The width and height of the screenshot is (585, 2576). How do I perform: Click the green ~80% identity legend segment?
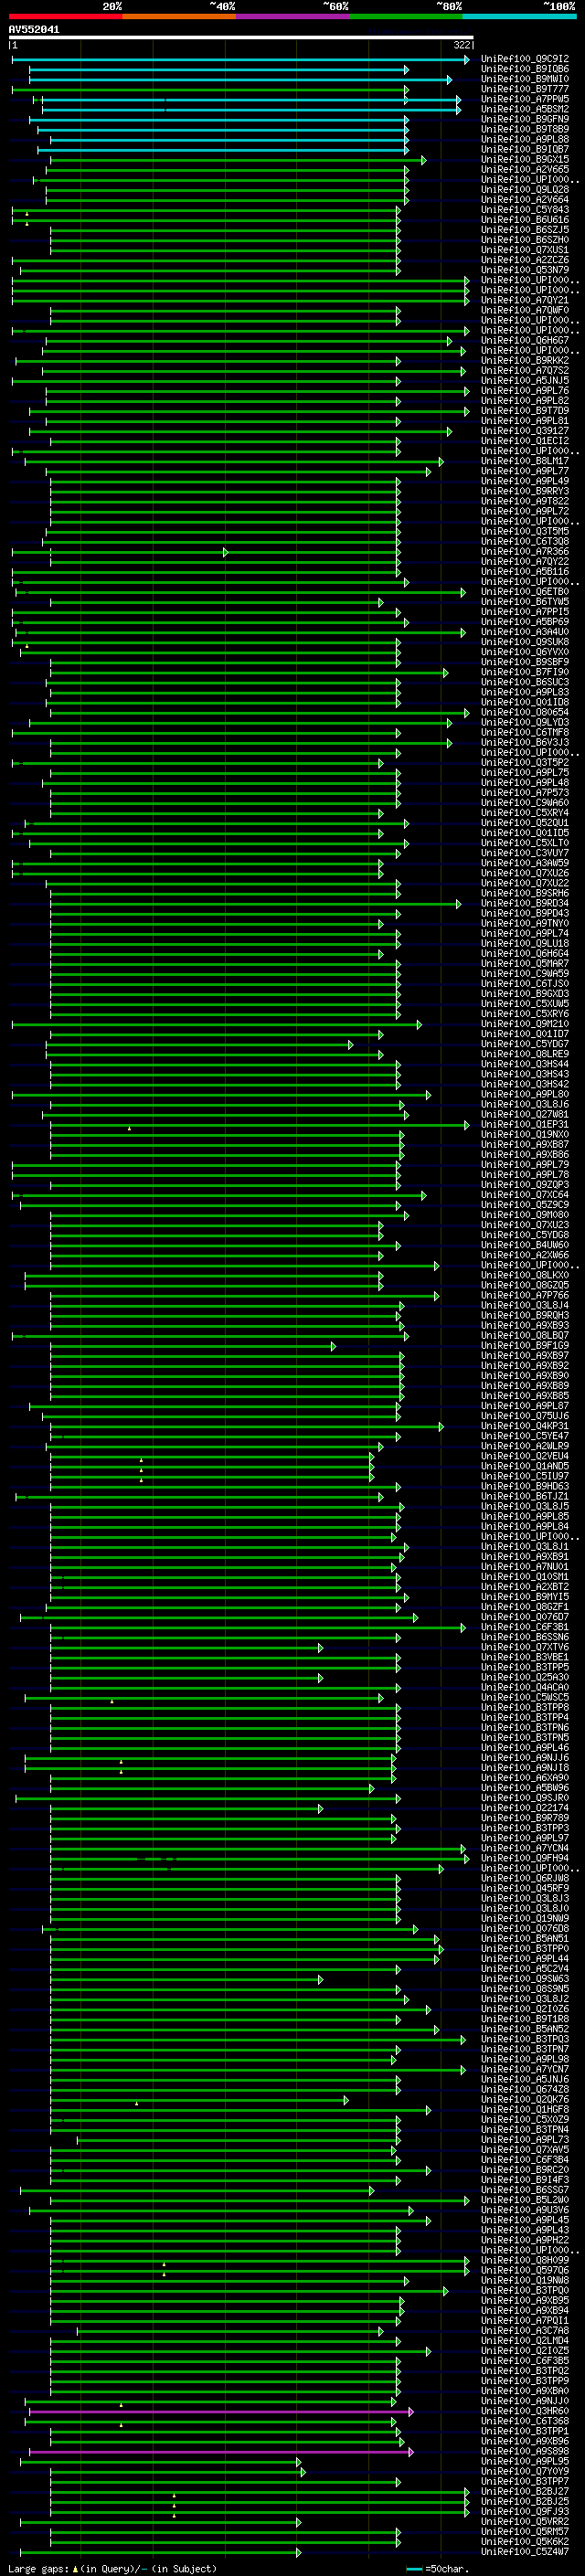406,16
